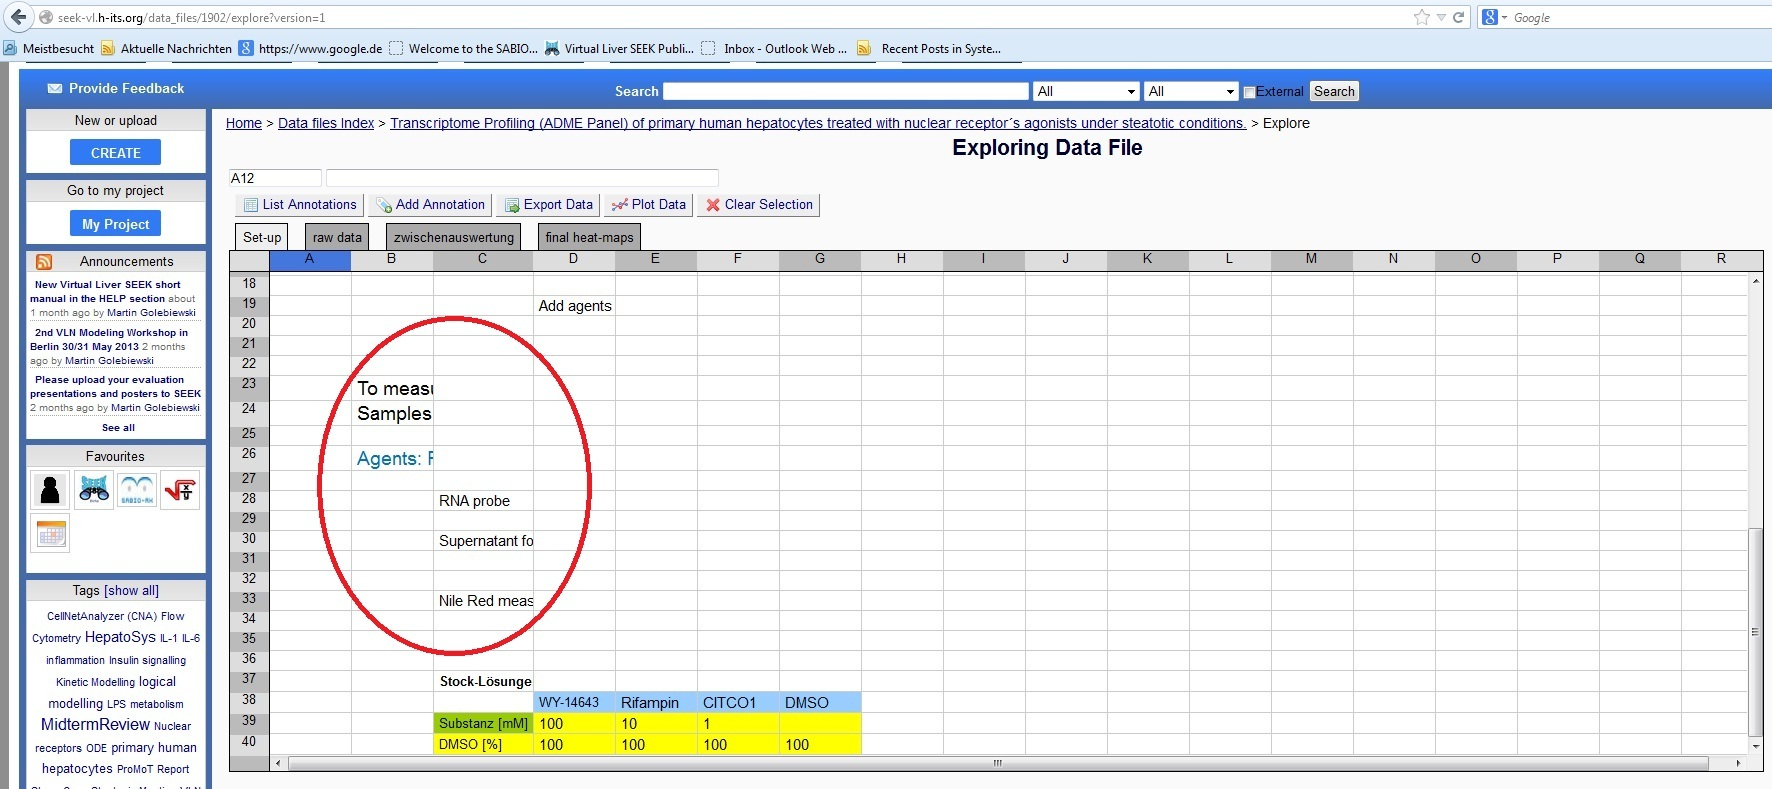The height and width of the screenshot is (789, 1772).
Task: Expand the second All search dropdown
Action: point(1191,91)
